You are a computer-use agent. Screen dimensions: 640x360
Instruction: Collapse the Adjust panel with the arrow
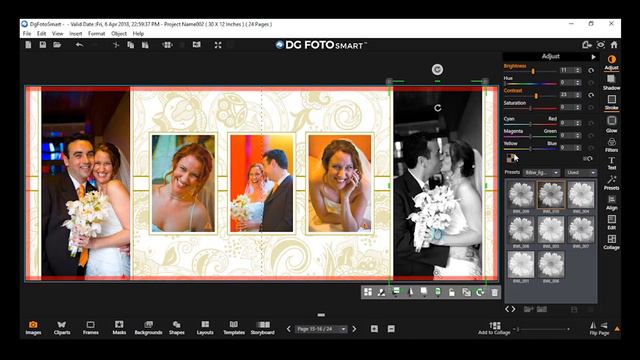[x=593, y=57]
